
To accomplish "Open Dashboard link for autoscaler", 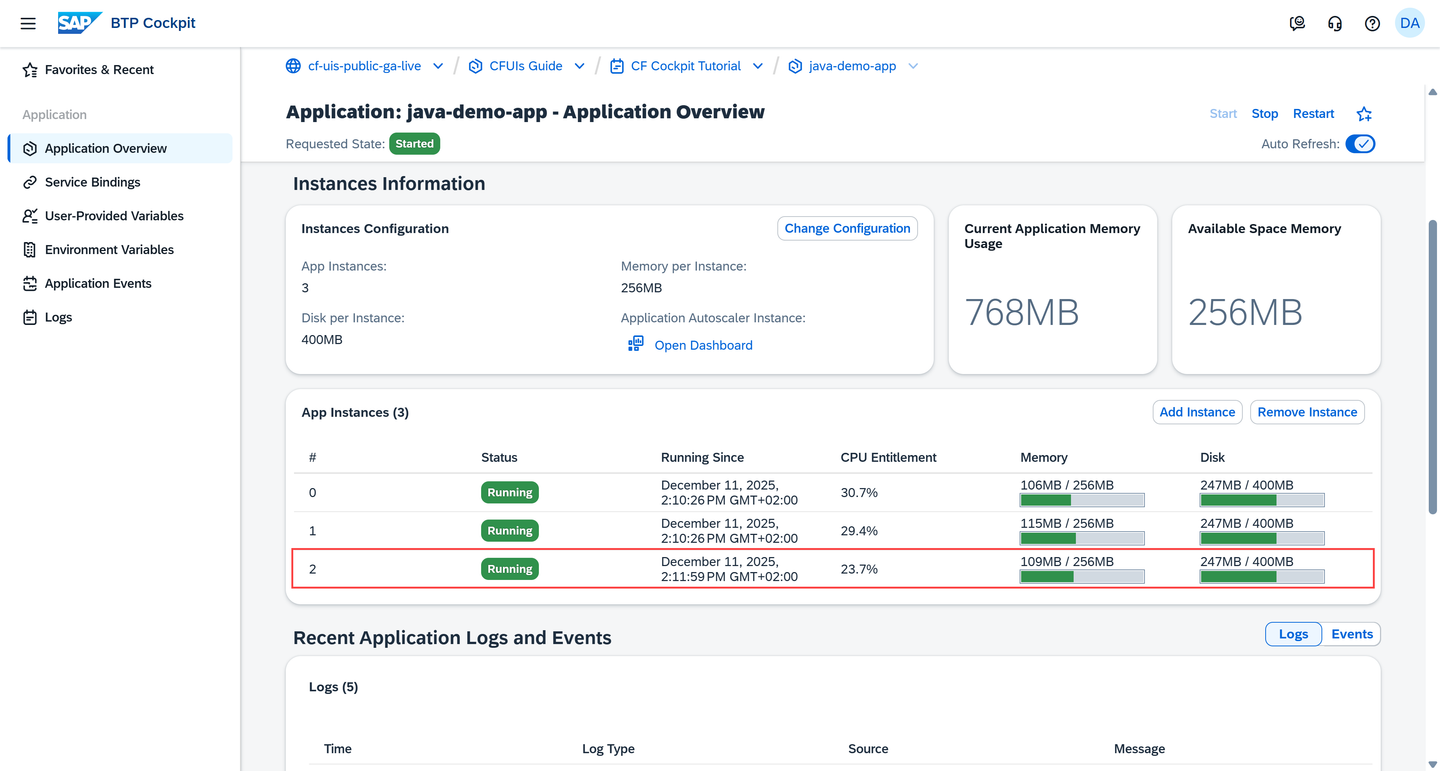I will tap(703, 345).
